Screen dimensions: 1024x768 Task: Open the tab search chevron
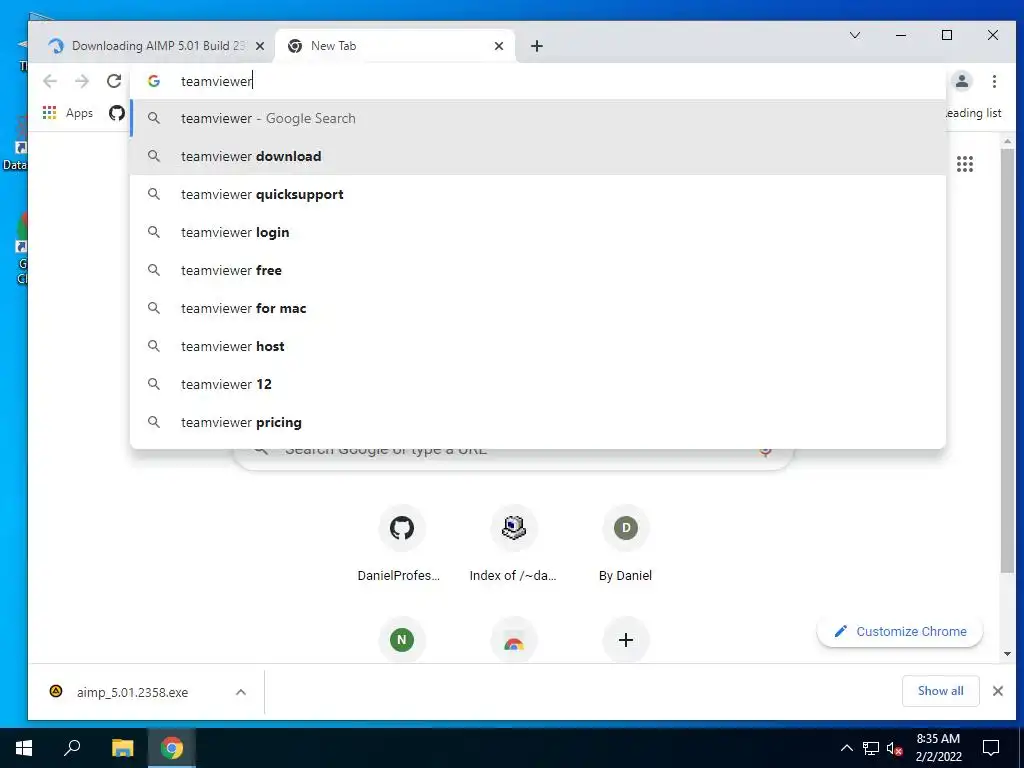[855, 35]
